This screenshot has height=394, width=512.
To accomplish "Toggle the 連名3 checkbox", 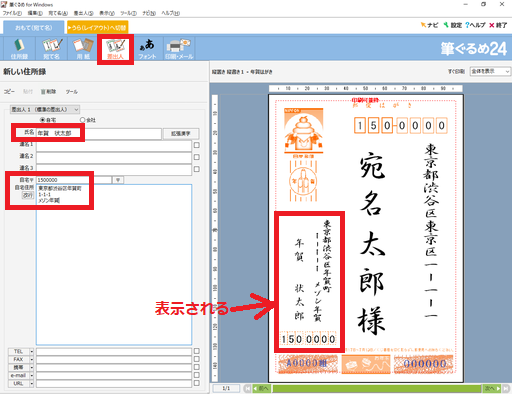I will 197,169.
